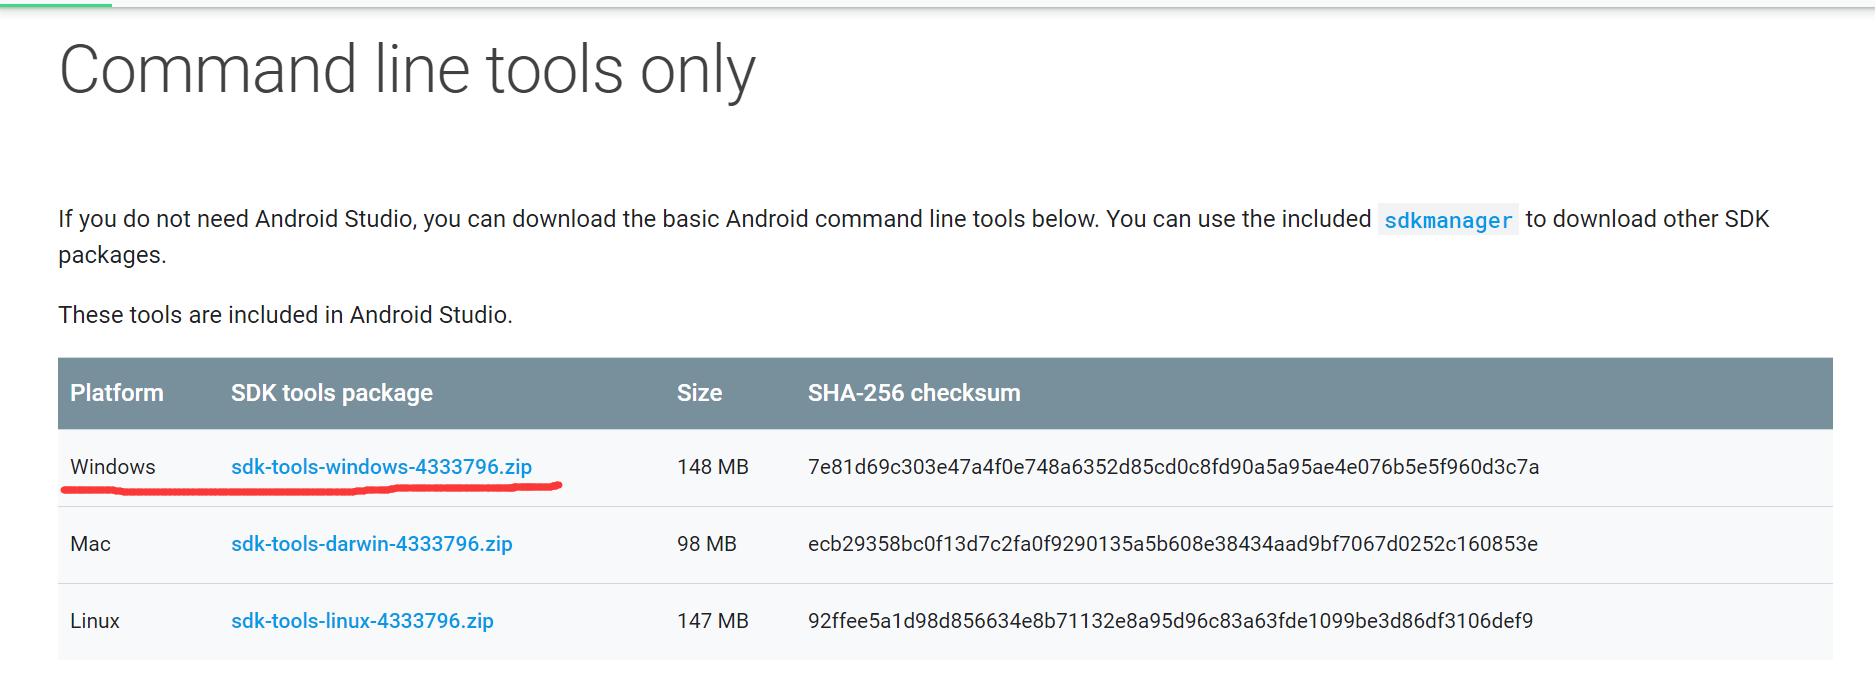Open the sdkmanager code link
The height and width of the screenshot is (688, 1875).
(1448, 220)
